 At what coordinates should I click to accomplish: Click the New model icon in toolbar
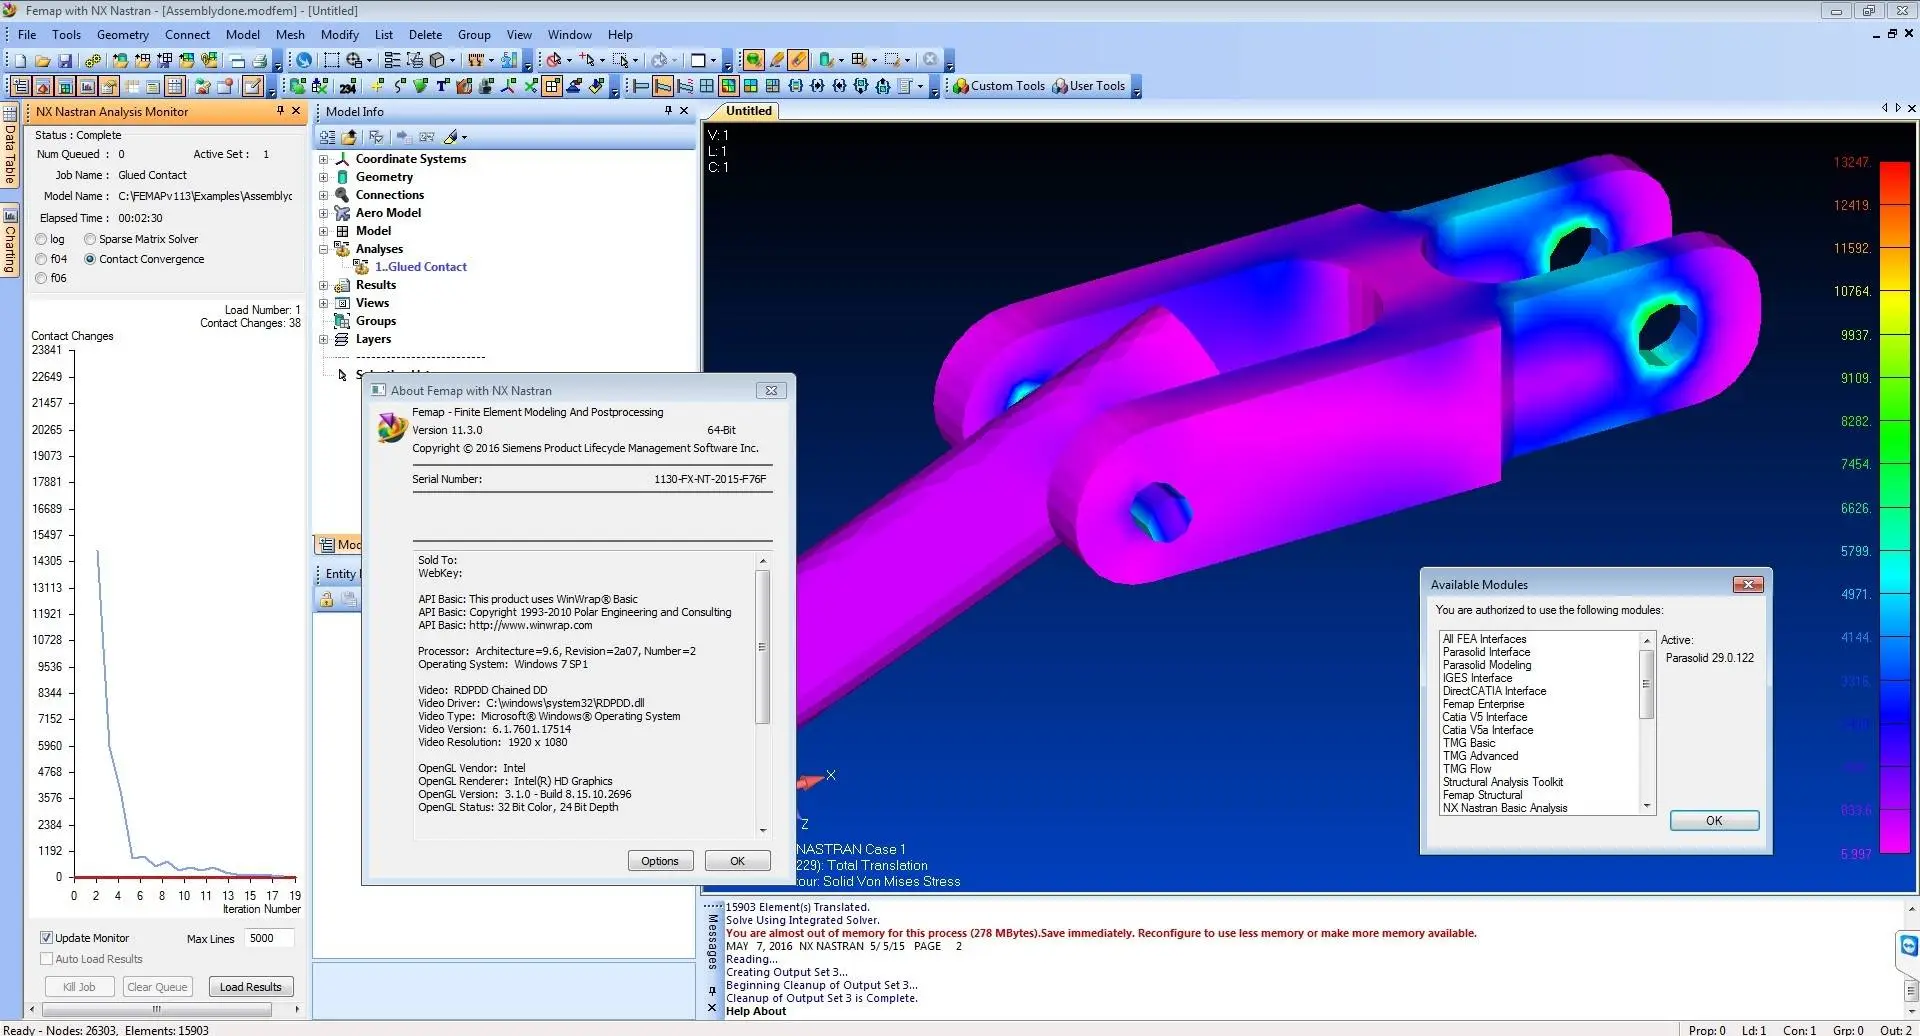[x=20, y=60]
